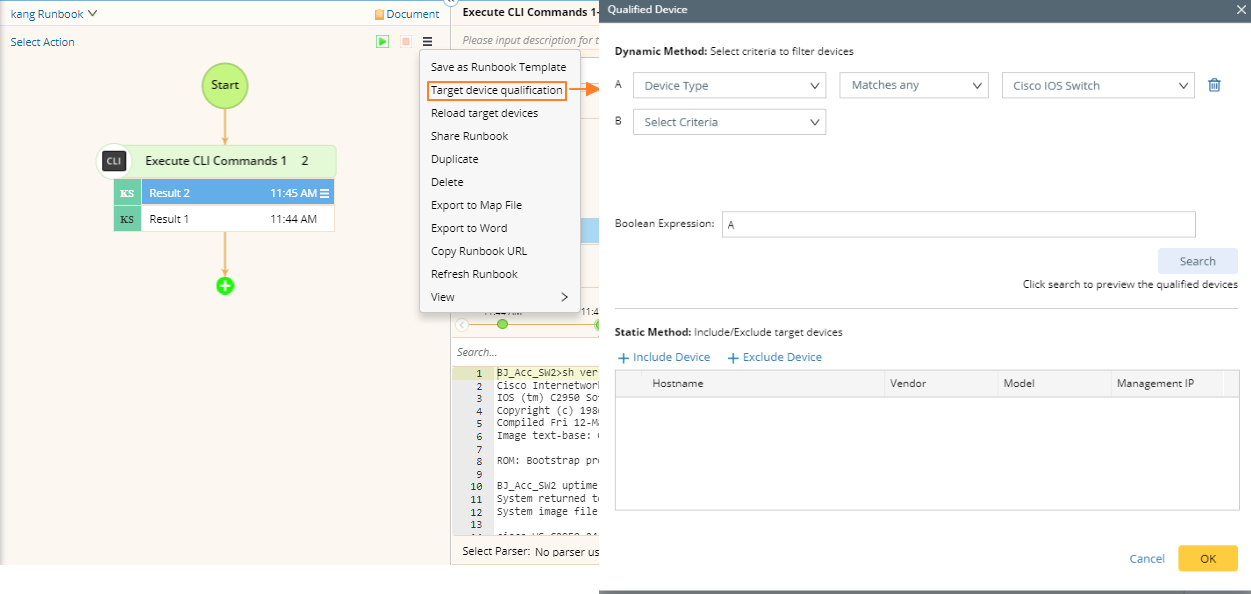1251x594 pixels.
Task: Delete criteria row A with trash icon
Action: coord(1214,85)
